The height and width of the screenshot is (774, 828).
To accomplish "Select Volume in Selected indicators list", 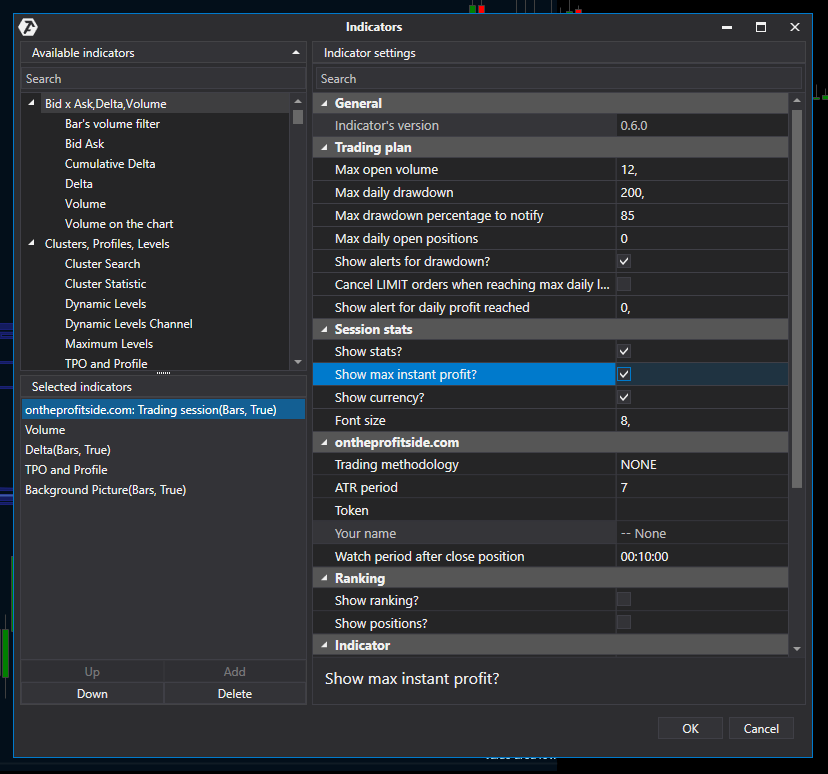I will 163,430.
